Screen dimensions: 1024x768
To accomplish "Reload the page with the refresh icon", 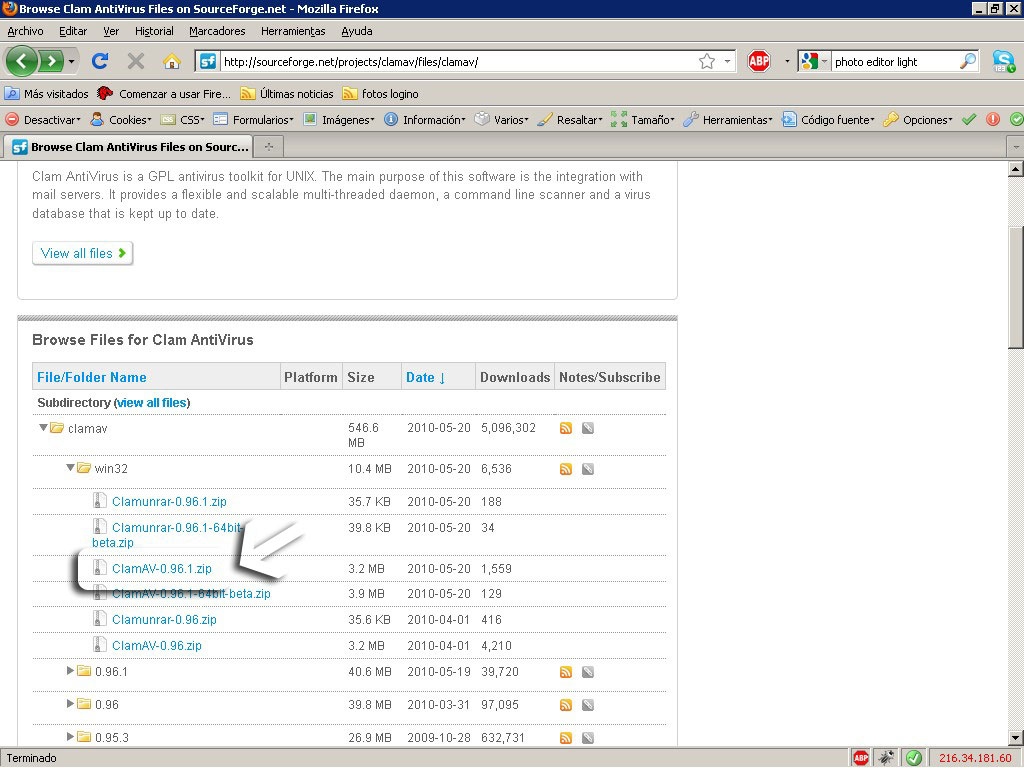I will 99,61.
